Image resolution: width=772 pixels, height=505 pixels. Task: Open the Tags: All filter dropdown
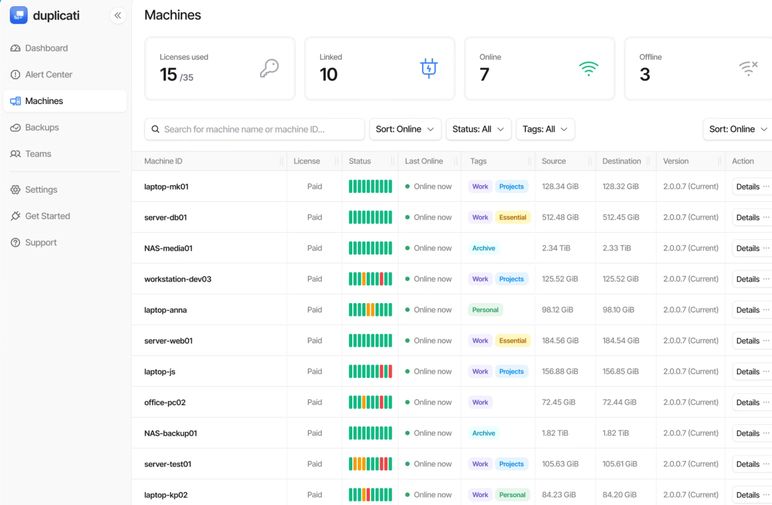click(x=545, y=129)
